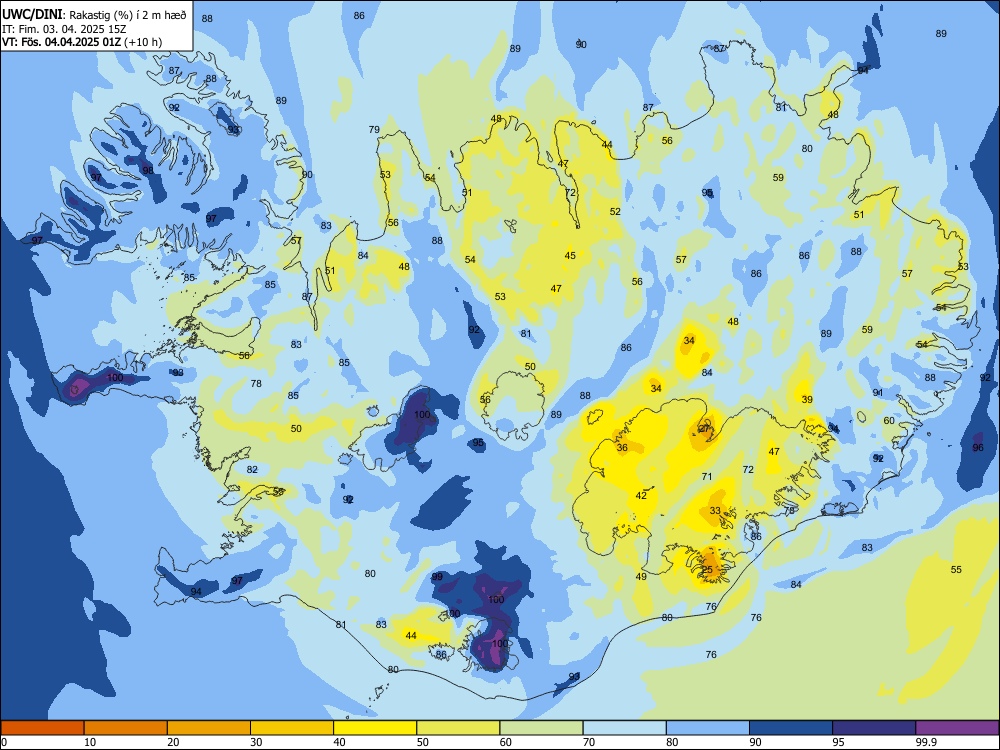Click the '36' humidity value on the map
Screen dimensions: 1000x750
click(622, 447)
